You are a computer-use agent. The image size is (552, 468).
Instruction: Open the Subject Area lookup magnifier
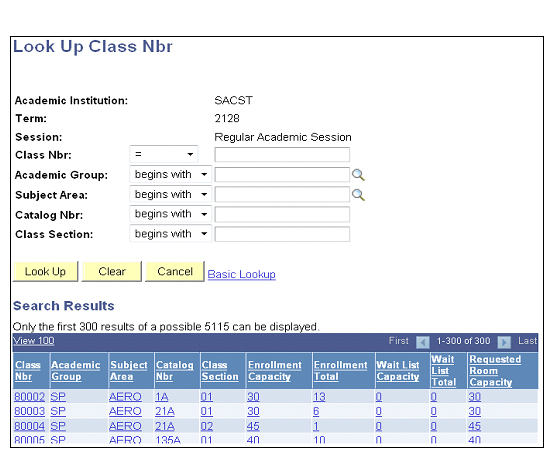pyautogui.click(x=358, y=195)
